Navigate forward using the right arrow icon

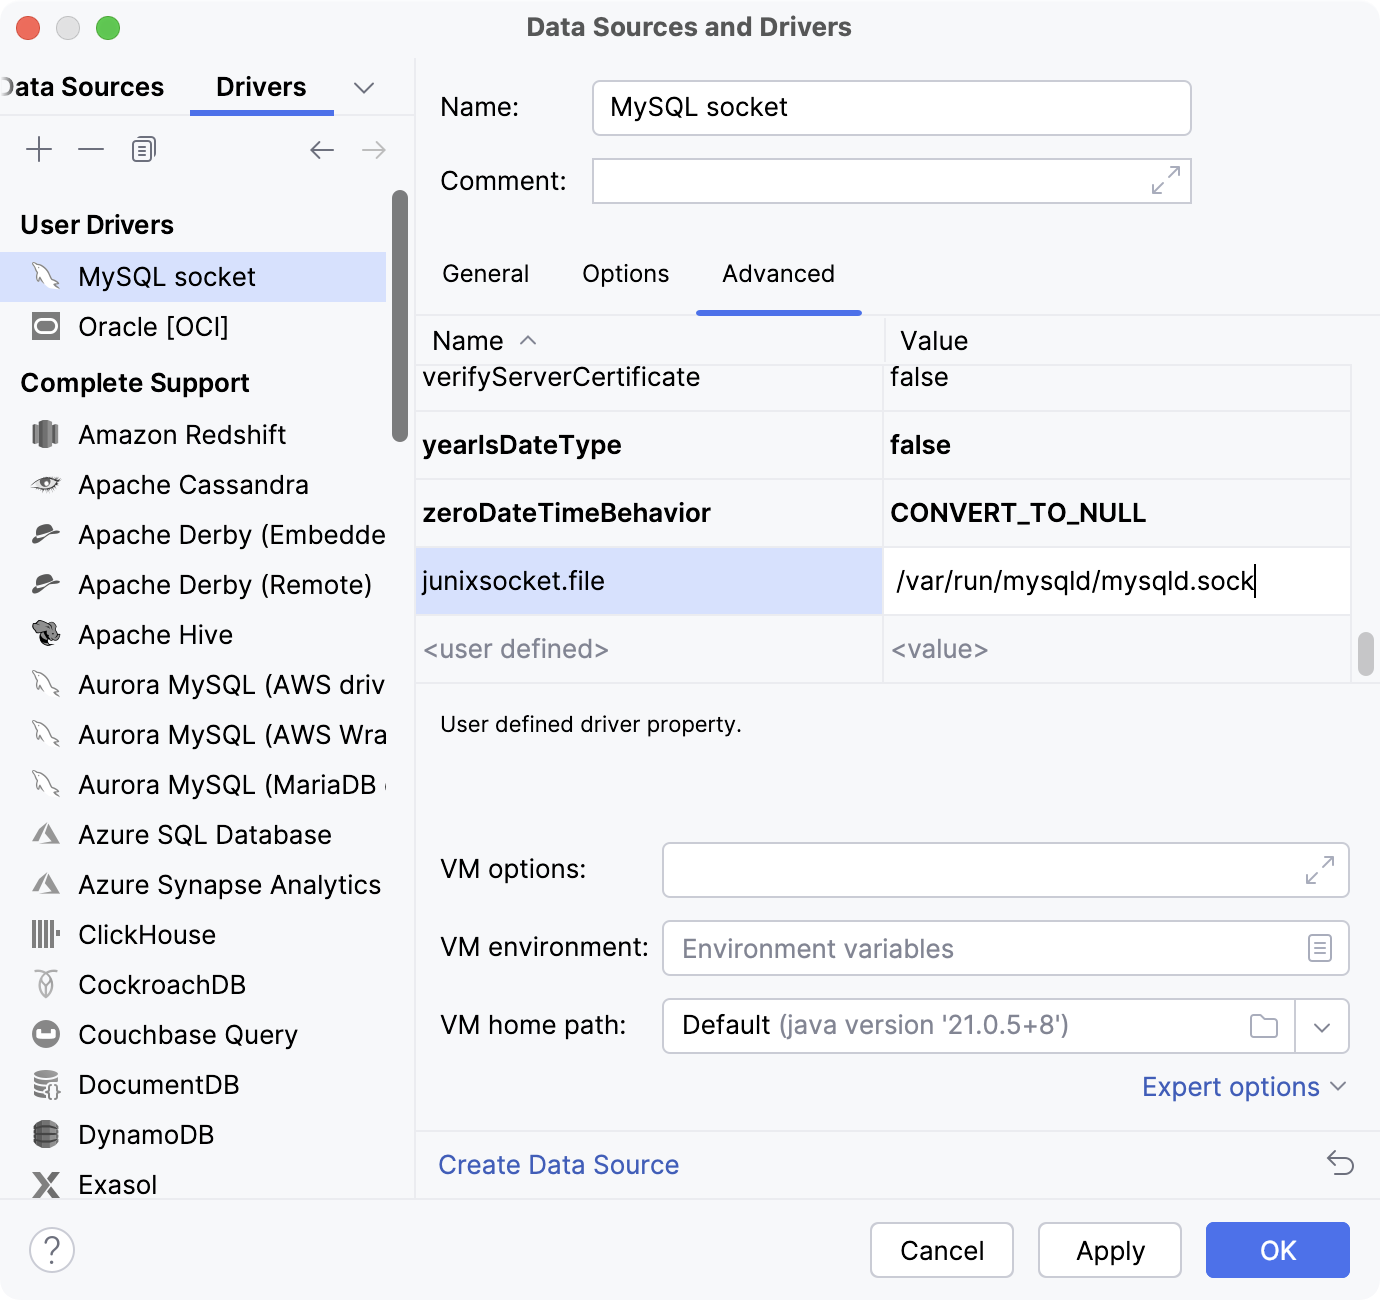point(373,149)
